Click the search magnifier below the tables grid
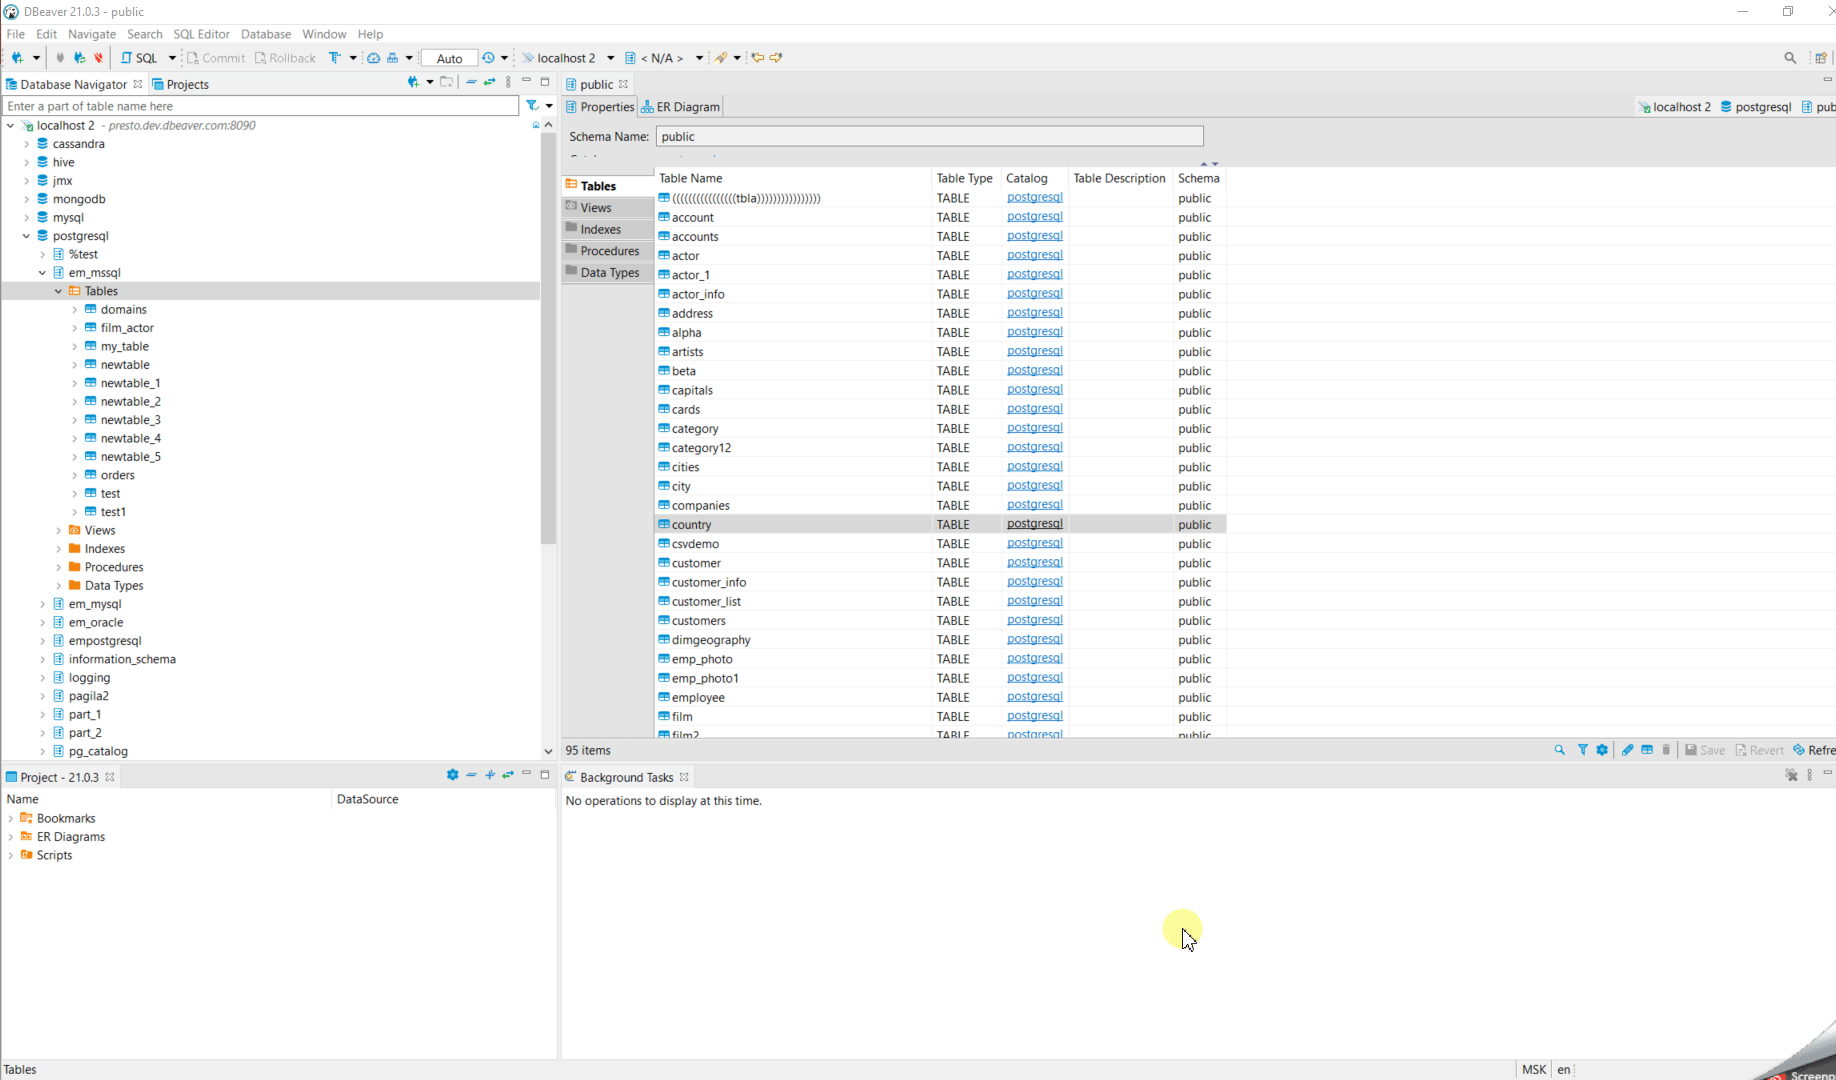1836x1080 pixels. coord(1559,750)
